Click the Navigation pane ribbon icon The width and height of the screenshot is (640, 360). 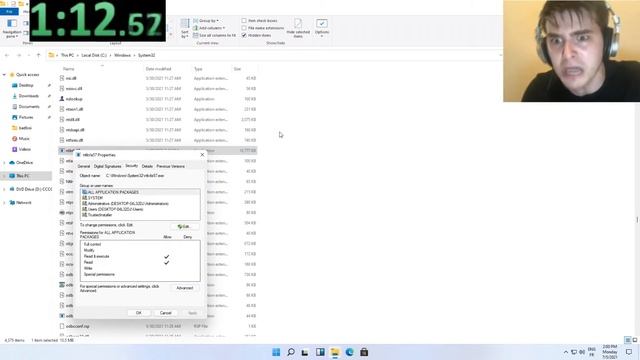12,28
